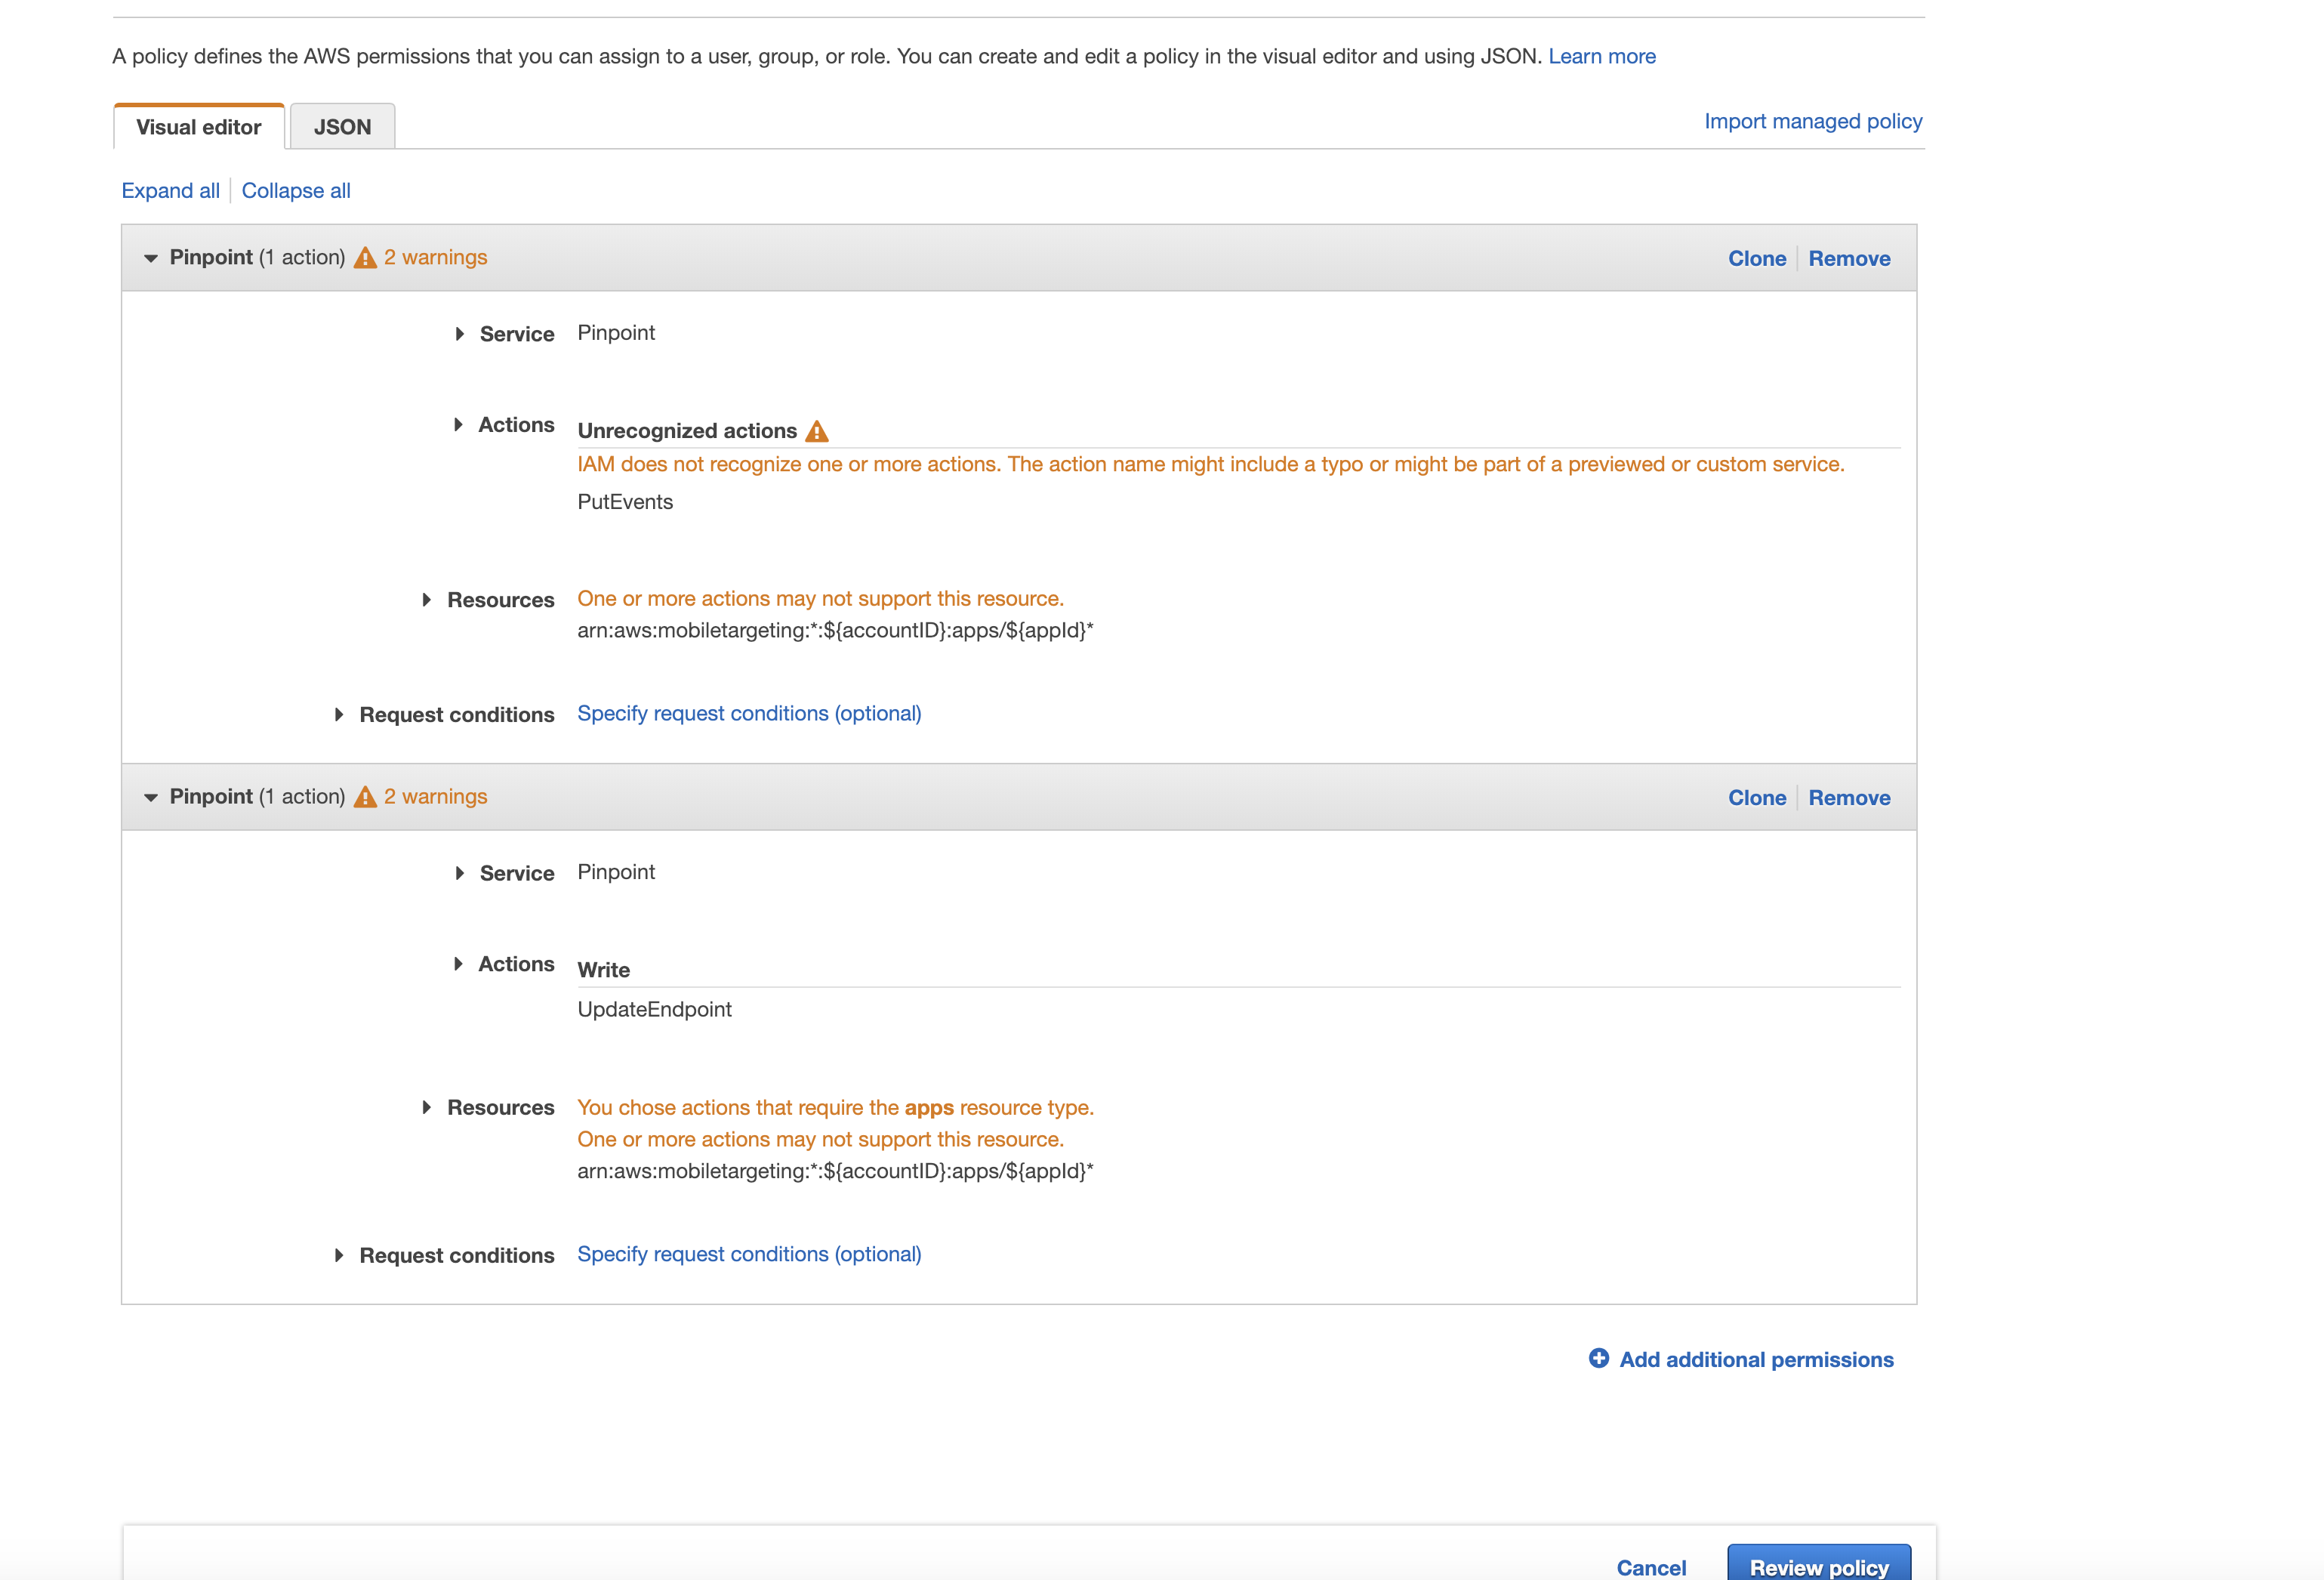Open the Learn more link
Viewport: 2324px width, 1580px height.
click(x=1602, y=56)
